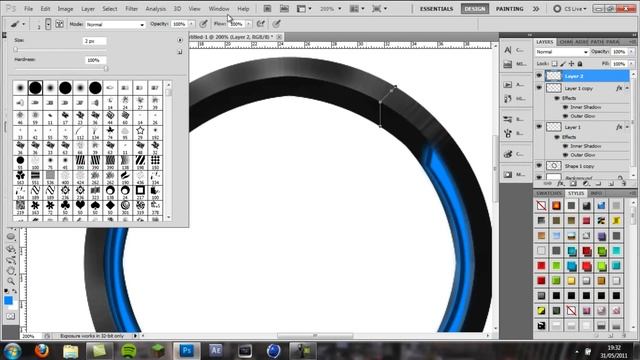Add a layer style using fx button

[560, 184]
